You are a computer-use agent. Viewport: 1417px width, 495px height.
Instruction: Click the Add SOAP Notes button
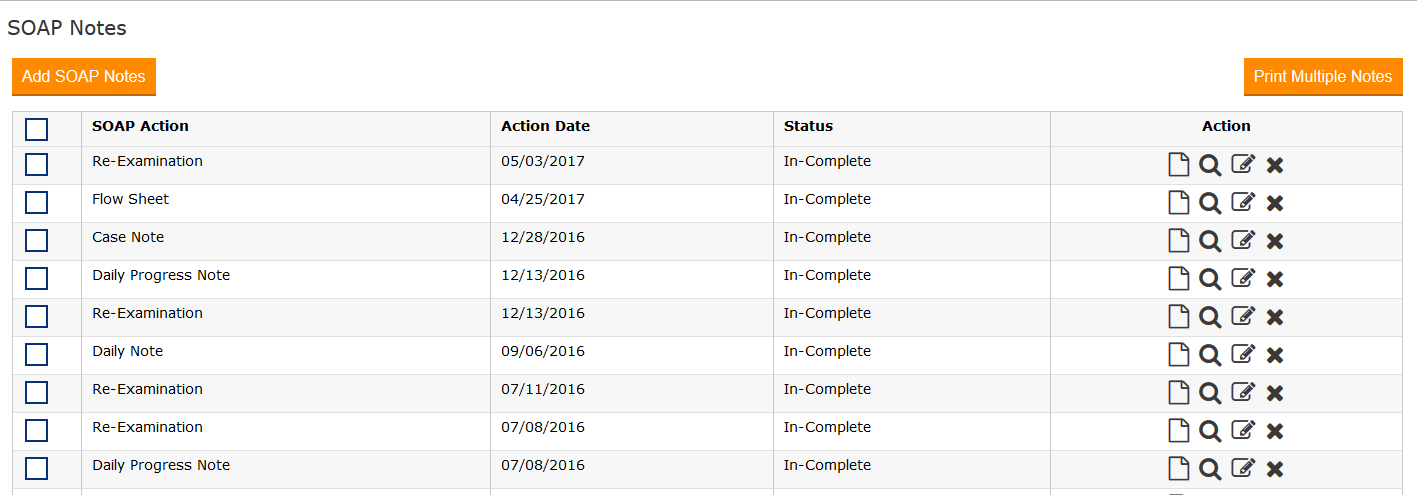[x=84, y=77]
